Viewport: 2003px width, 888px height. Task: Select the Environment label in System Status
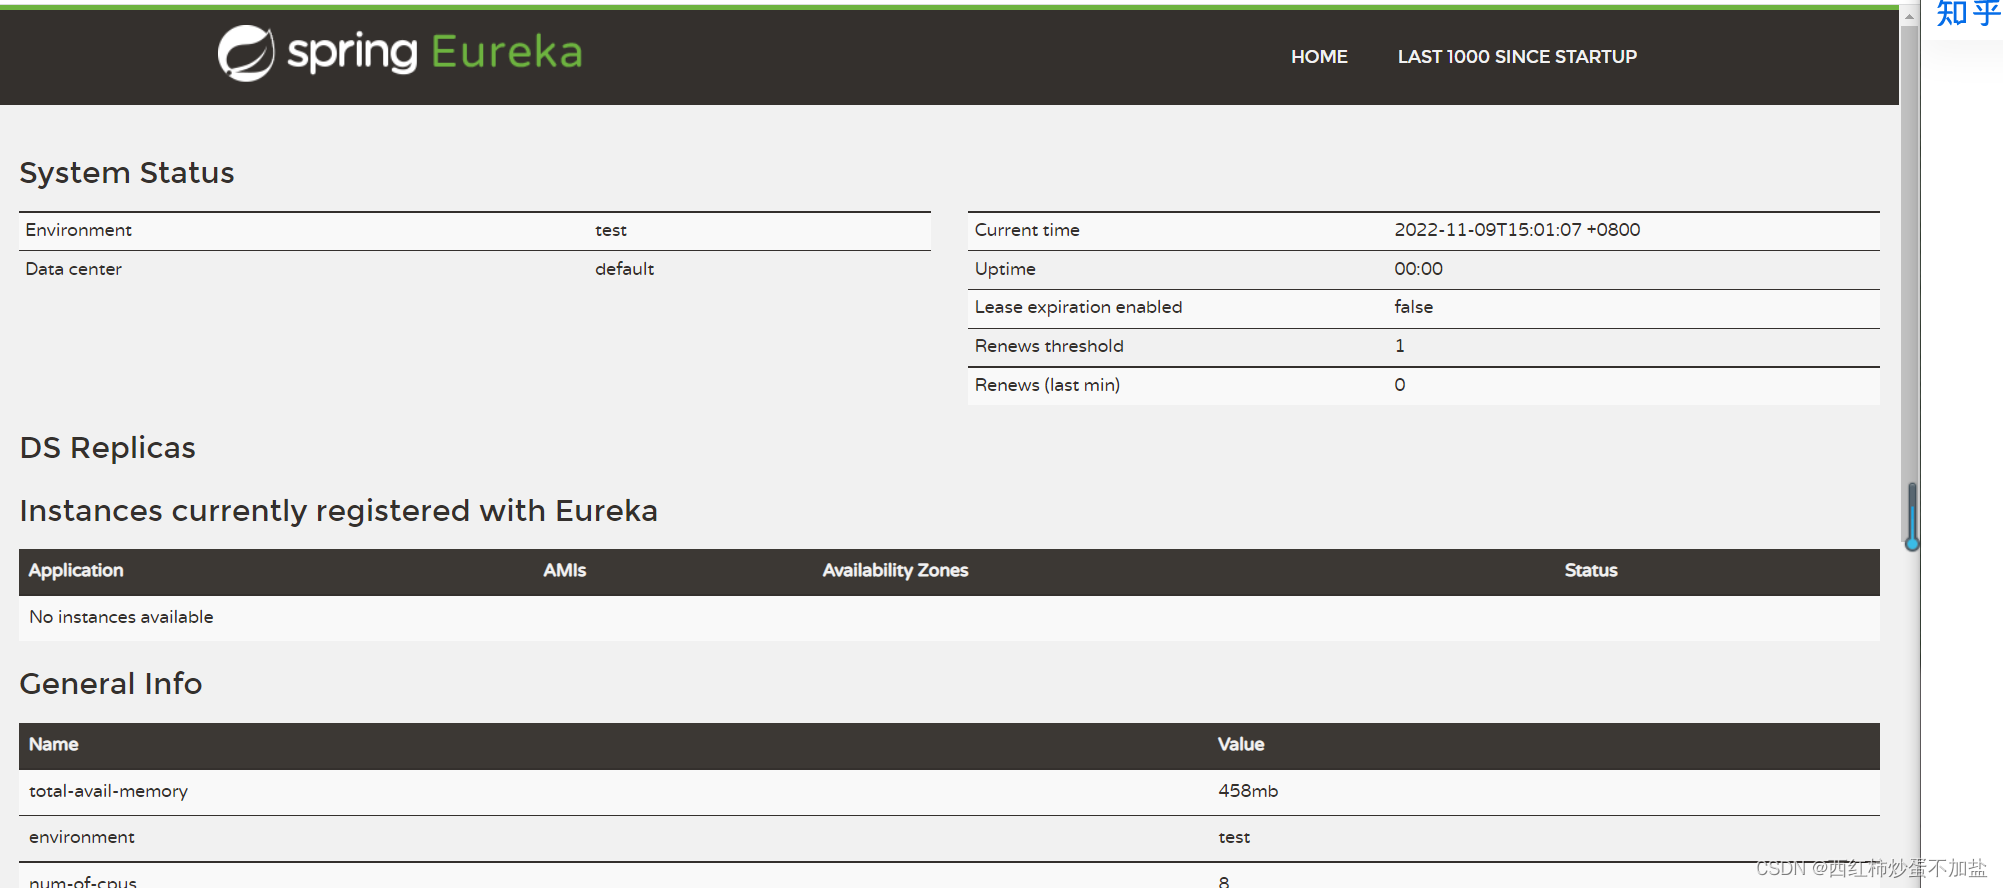tap(78, 230)
